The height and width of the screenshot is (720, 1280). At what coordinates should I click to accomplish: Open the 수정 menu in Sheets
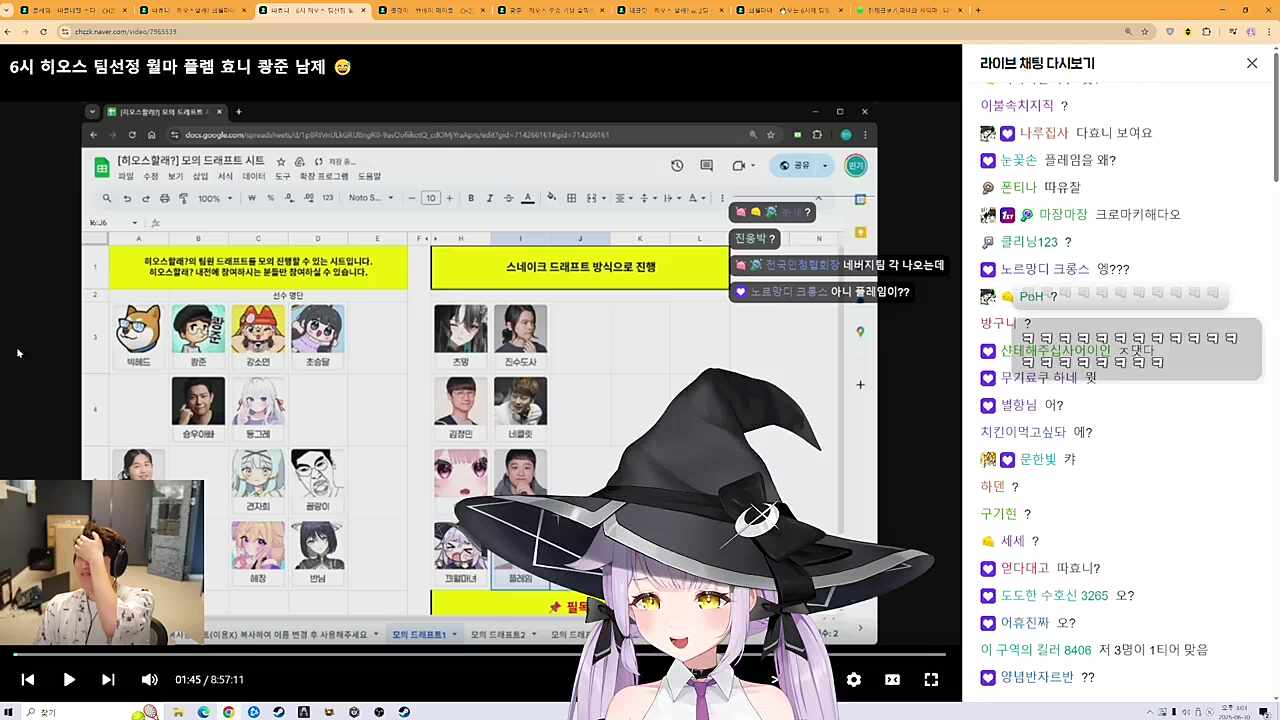click(x=150, y=177)
